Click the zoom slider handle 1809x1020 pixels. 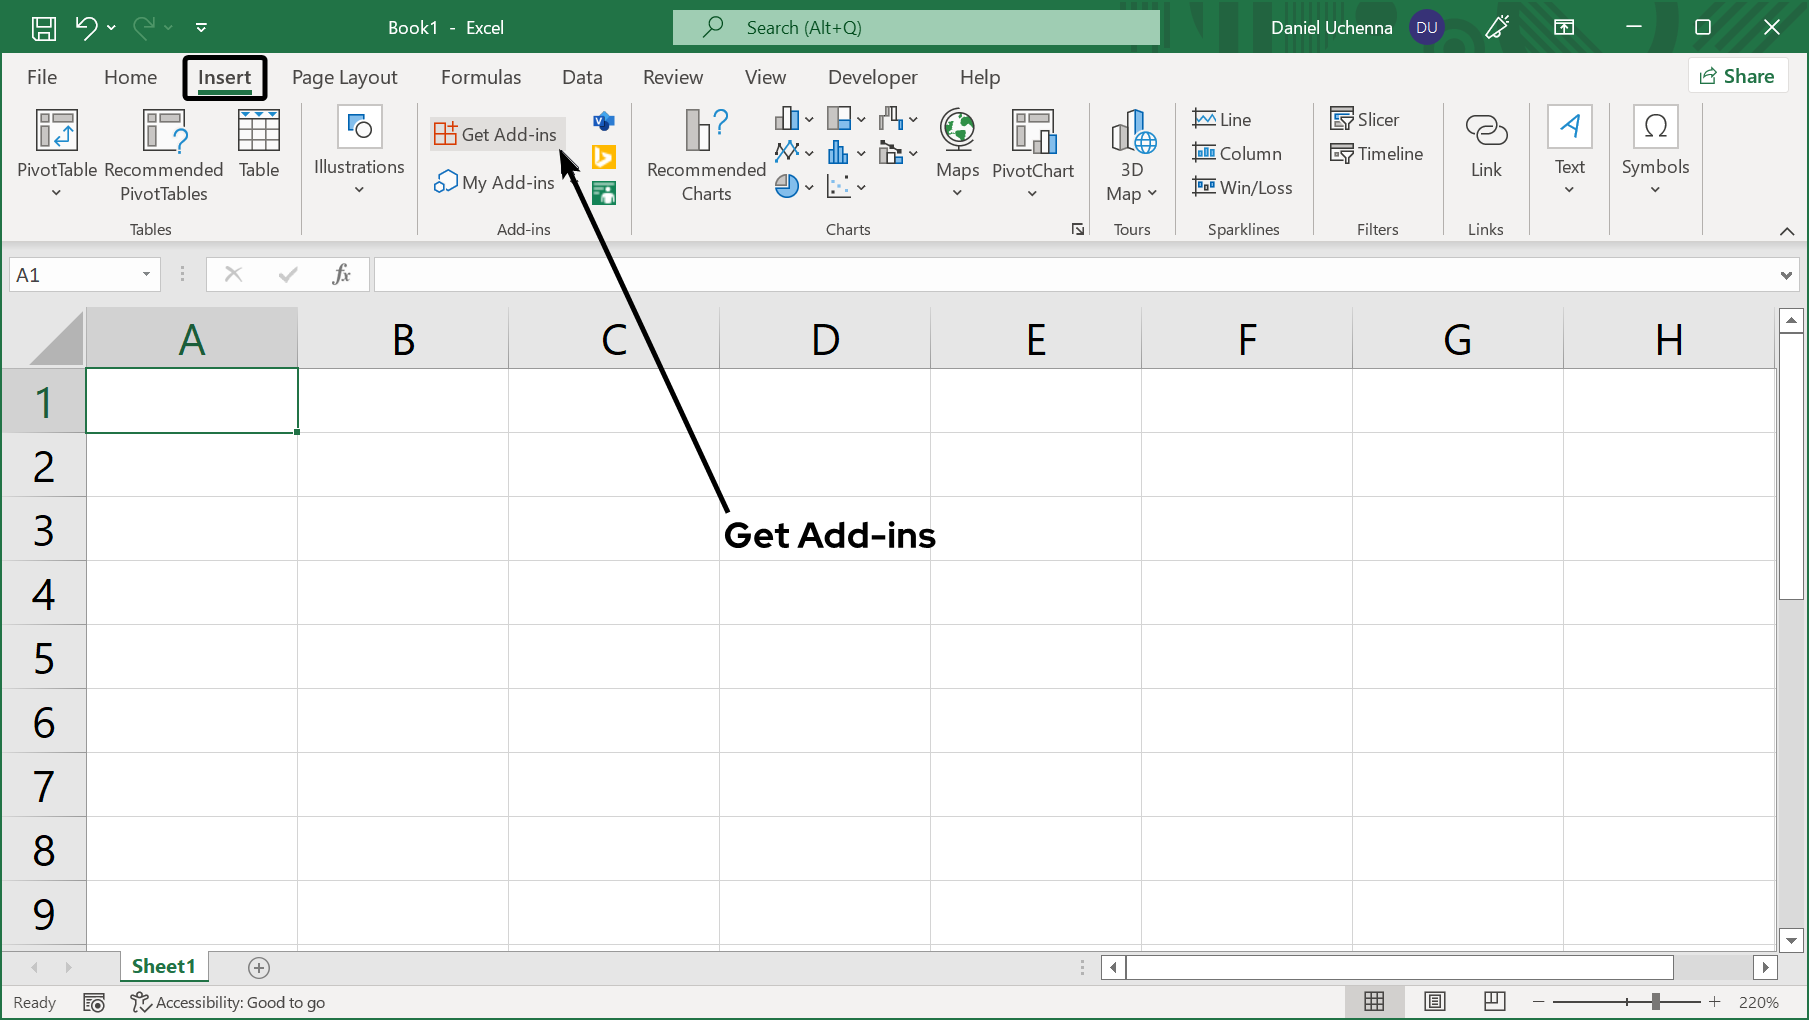[1656, 1001]
